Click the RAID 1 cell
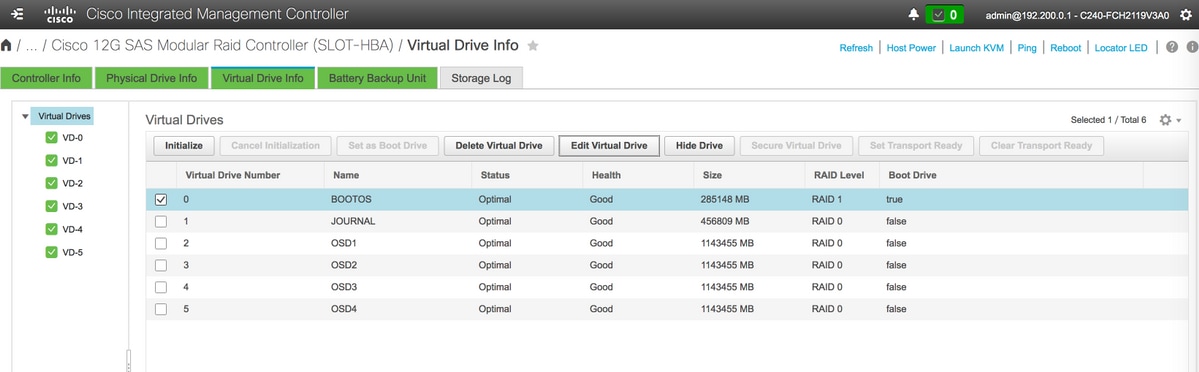 point(827,200)
